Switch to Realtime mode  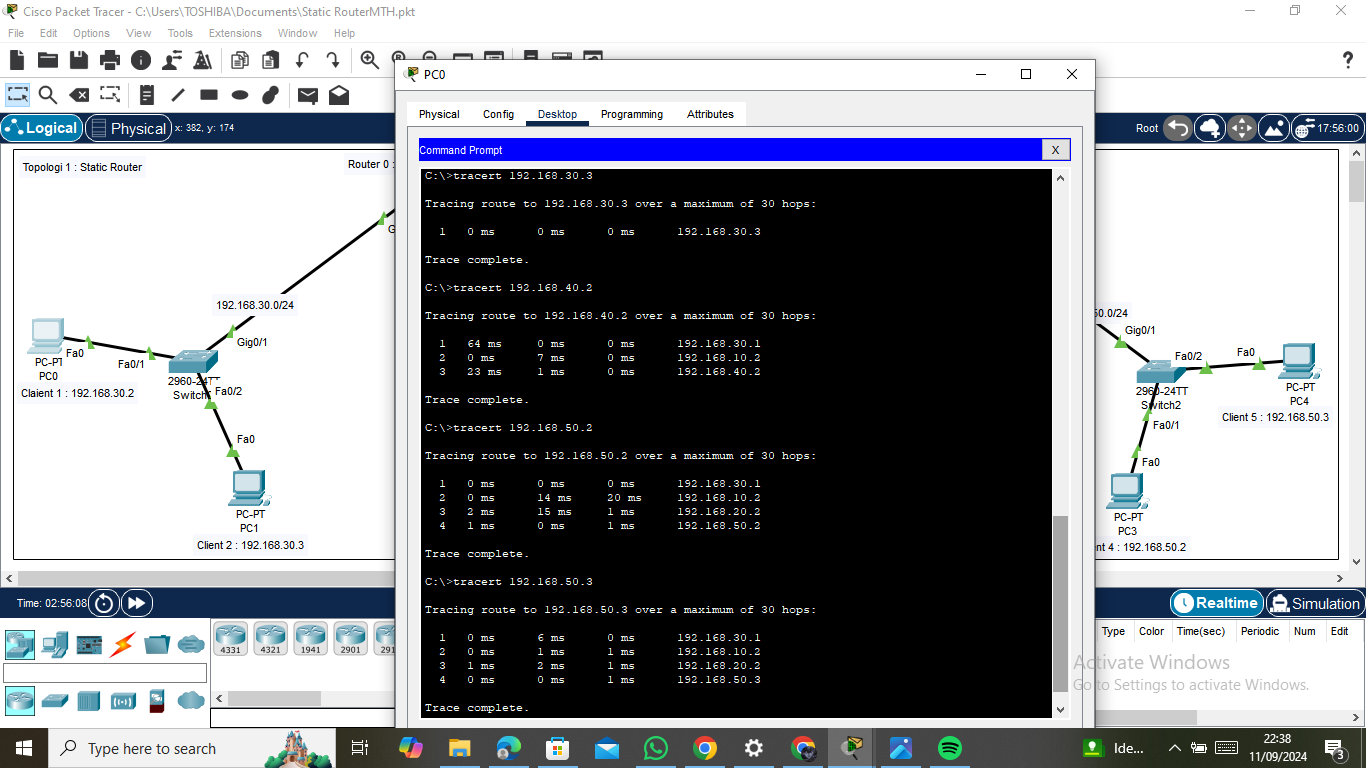point(1215,603)
